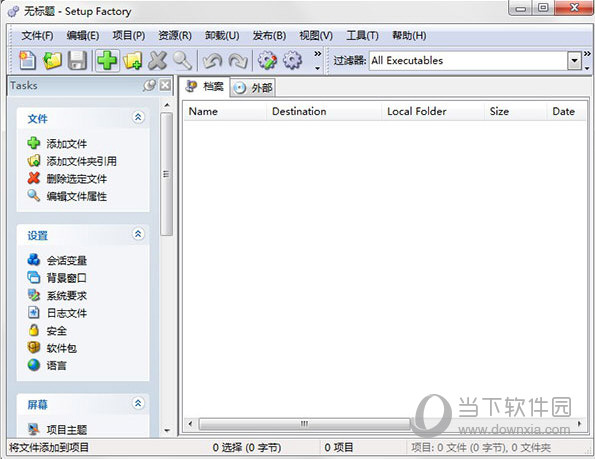
Task: Open the 编辑(E) menu
Action: (x=83, y=36)
